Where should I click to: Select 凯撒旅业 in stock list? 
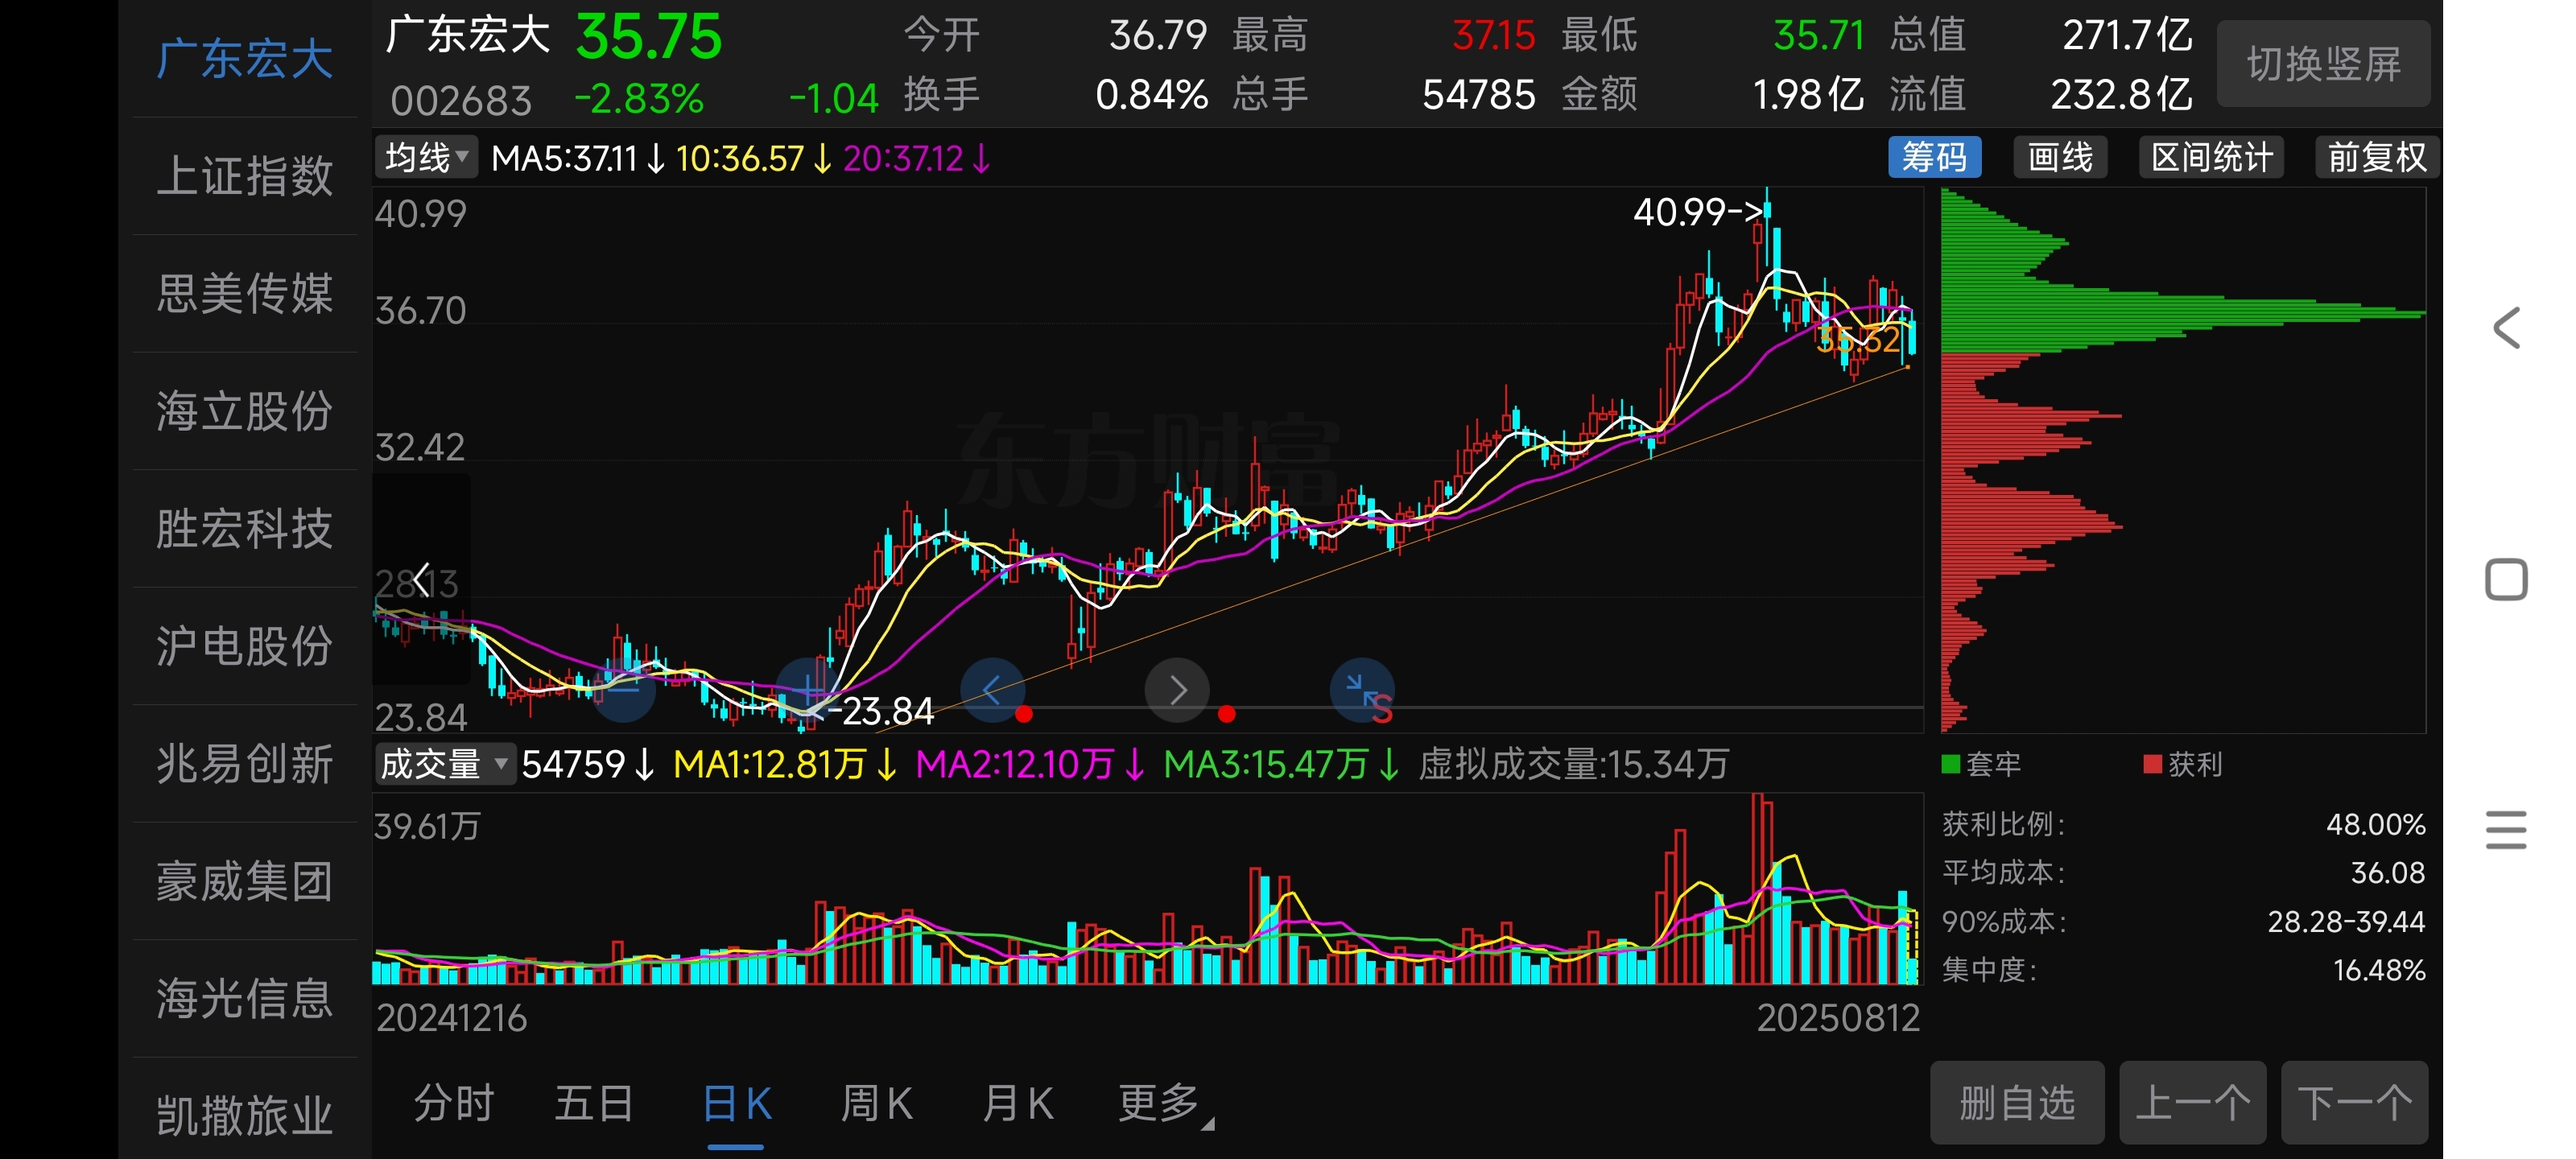tap(245, 1113)
